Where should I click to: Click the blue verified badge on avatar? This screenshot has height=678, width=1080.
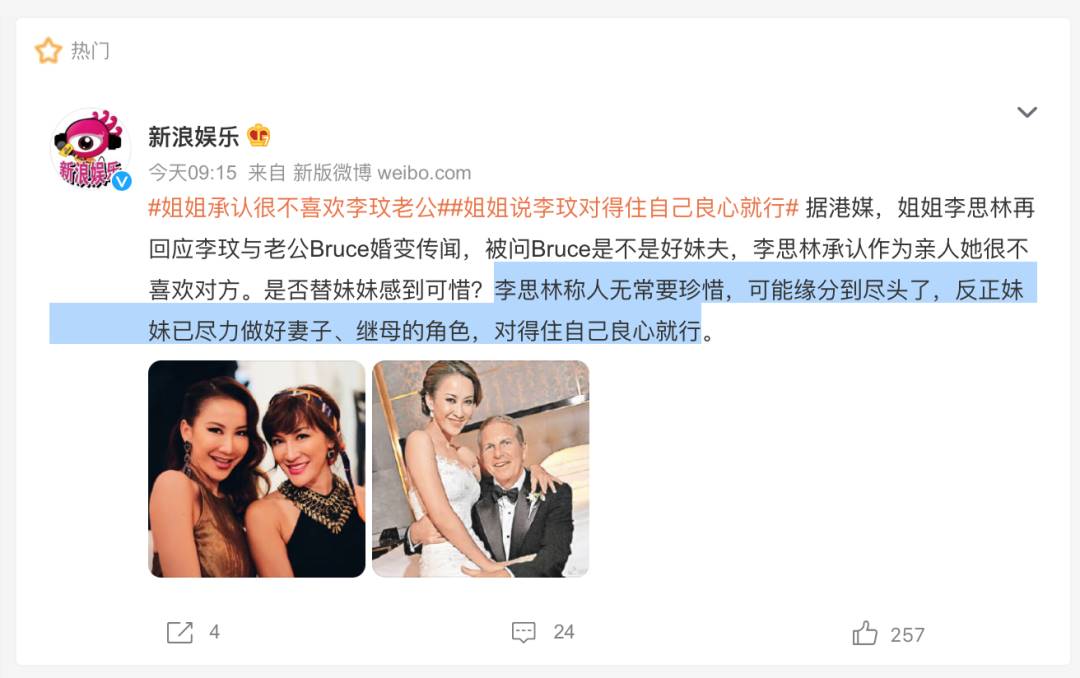click(122, 181)
